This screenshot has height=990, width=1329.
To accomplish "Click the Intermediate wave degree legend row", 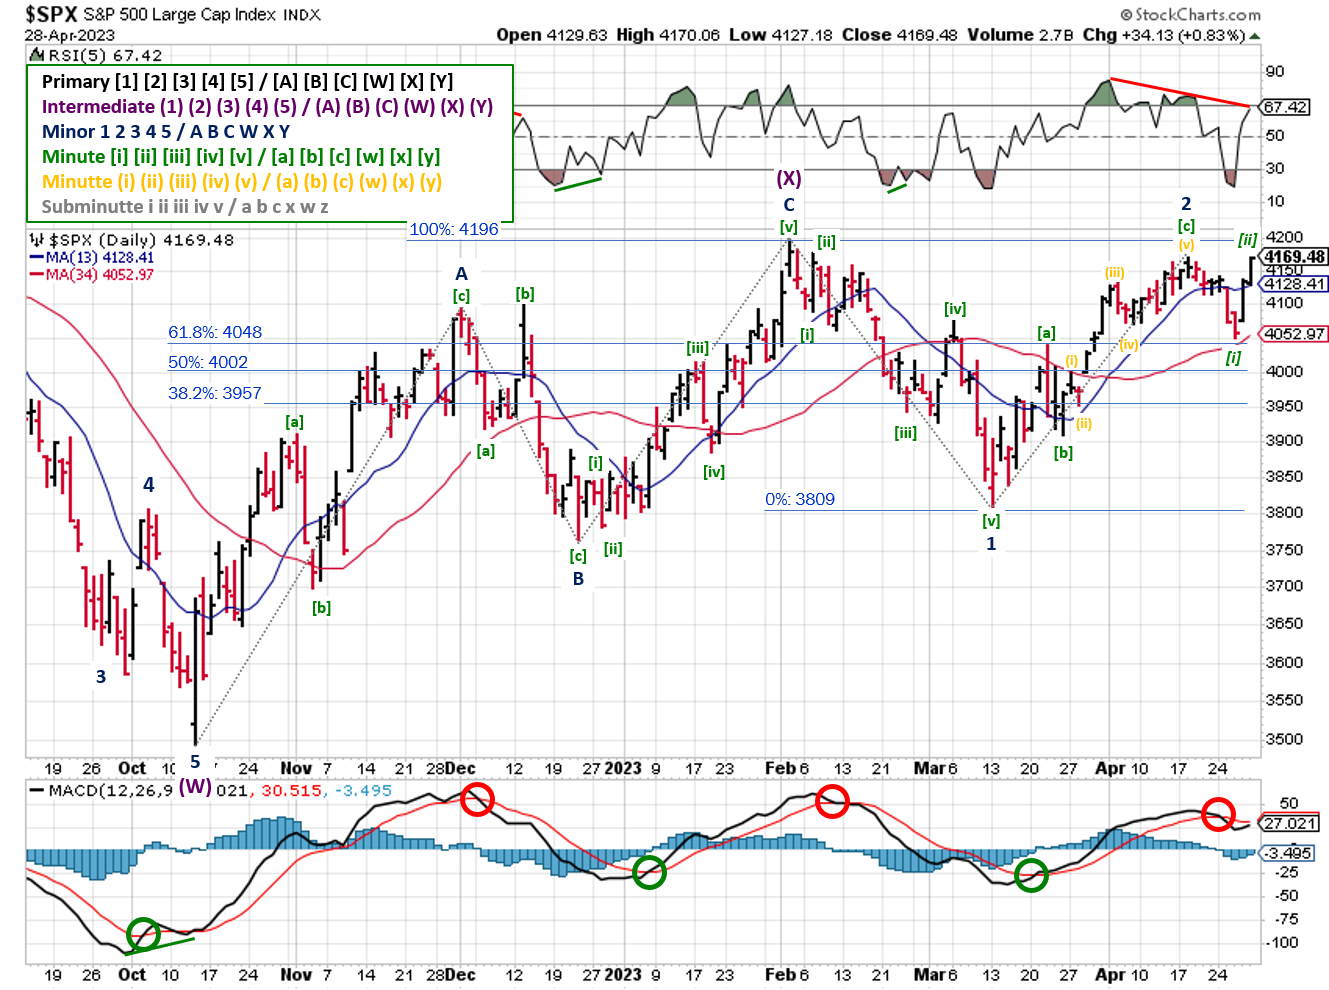I will [268, 107].
